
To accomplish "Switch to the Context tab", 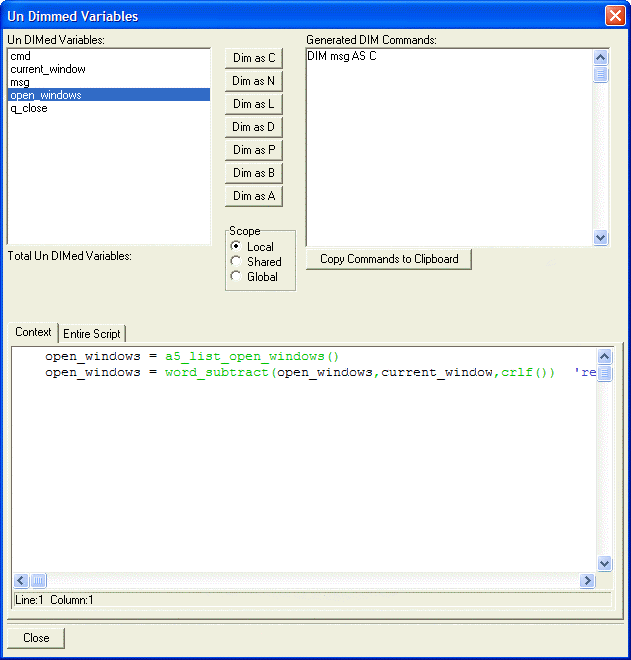I will [33, 332].
